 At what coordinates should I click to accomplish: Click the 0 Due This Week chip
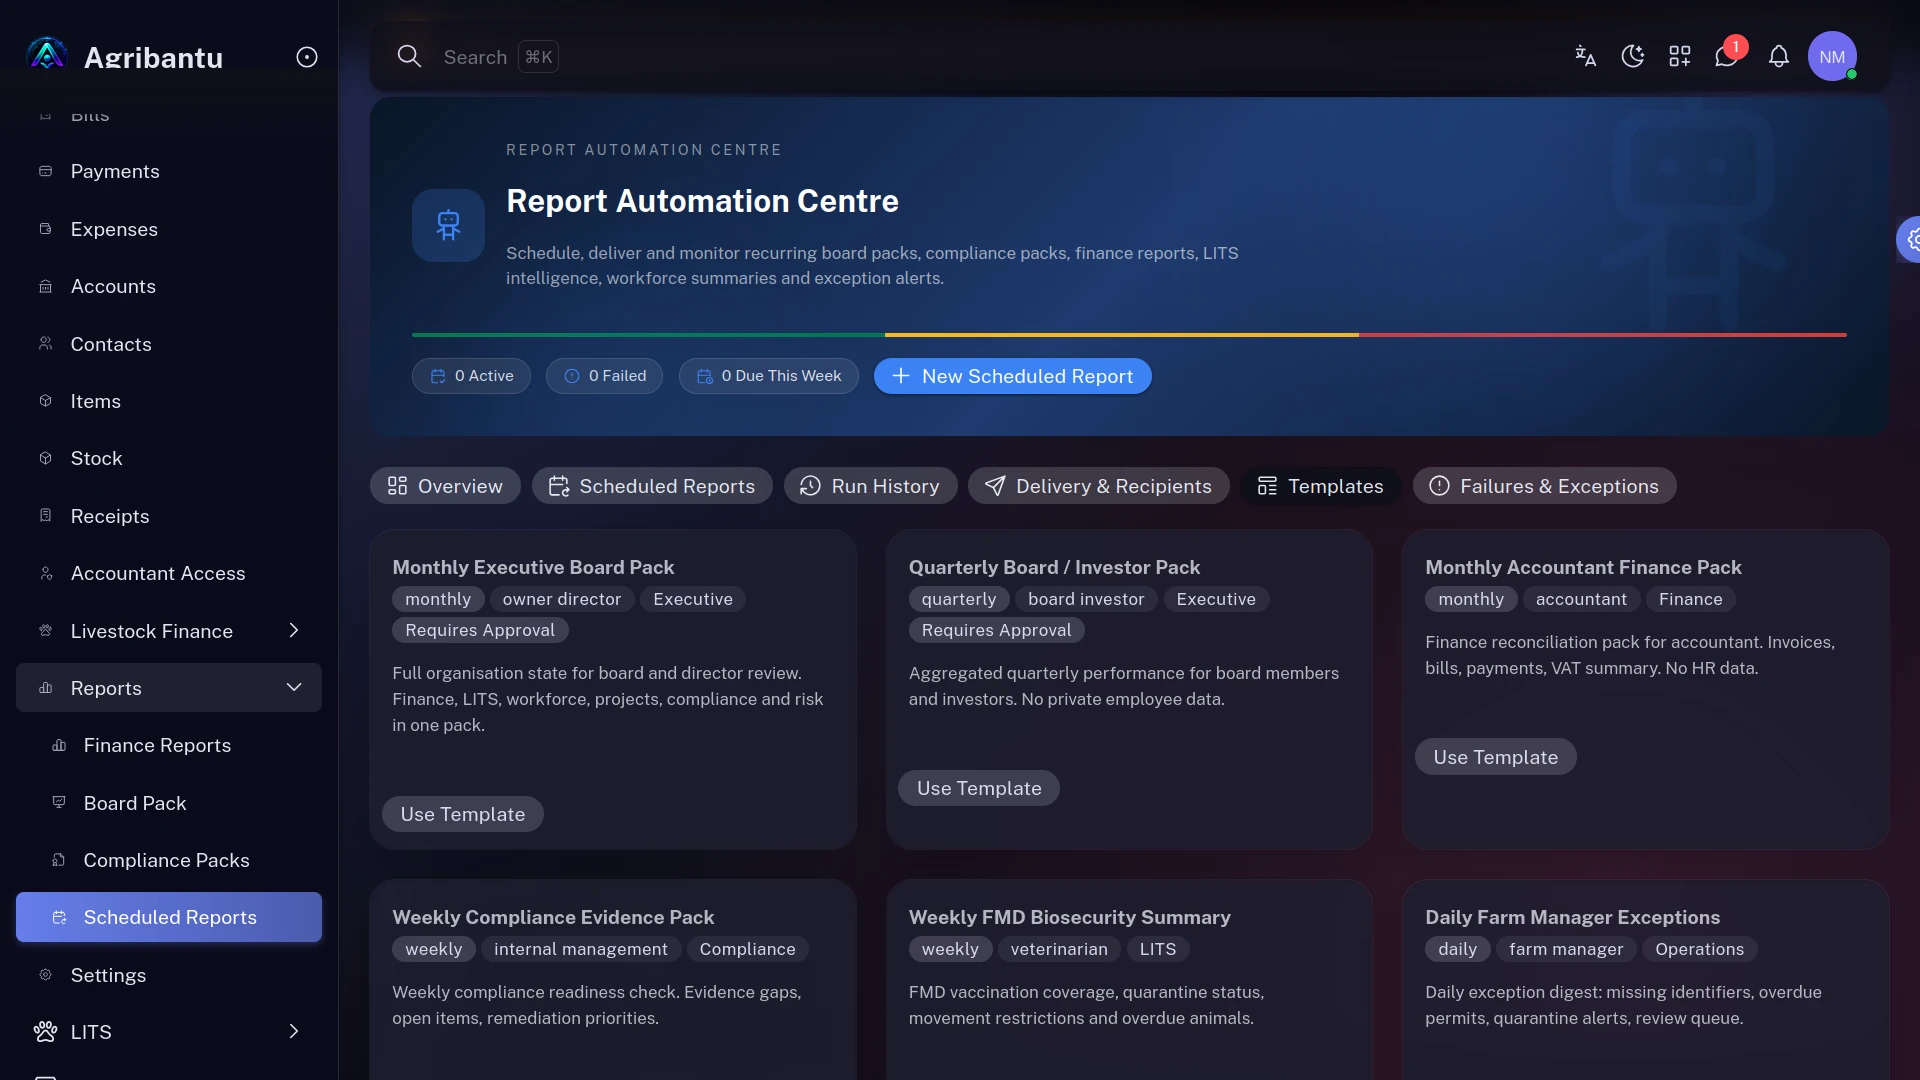[x=768, y=376]
